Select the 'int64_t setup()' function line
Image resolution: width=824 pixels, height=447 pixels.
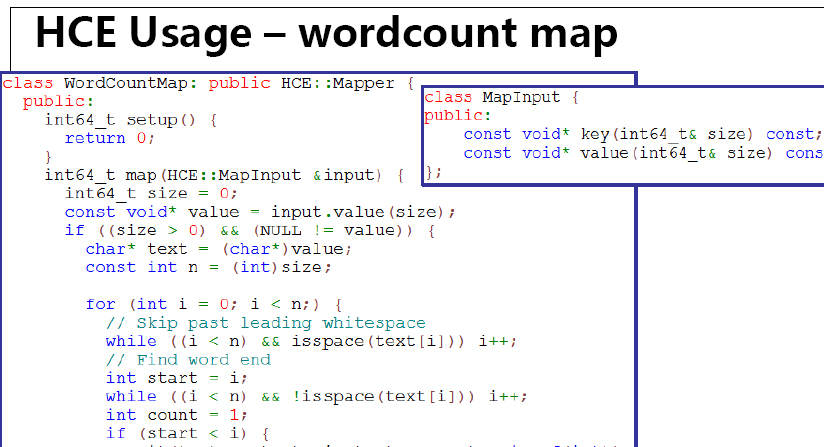pos(130,120)
